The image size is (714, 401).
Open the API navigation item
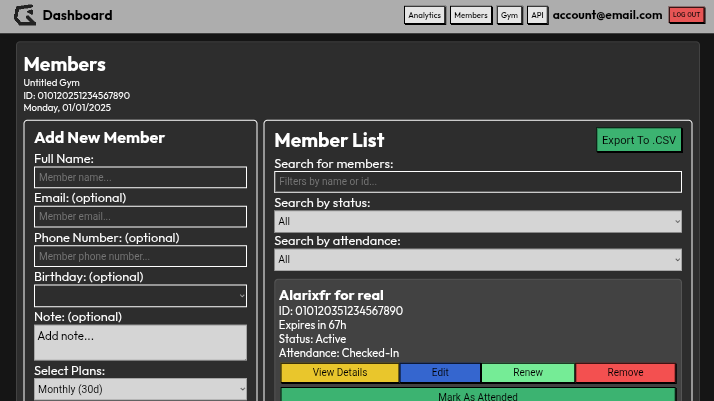(537, 15)
